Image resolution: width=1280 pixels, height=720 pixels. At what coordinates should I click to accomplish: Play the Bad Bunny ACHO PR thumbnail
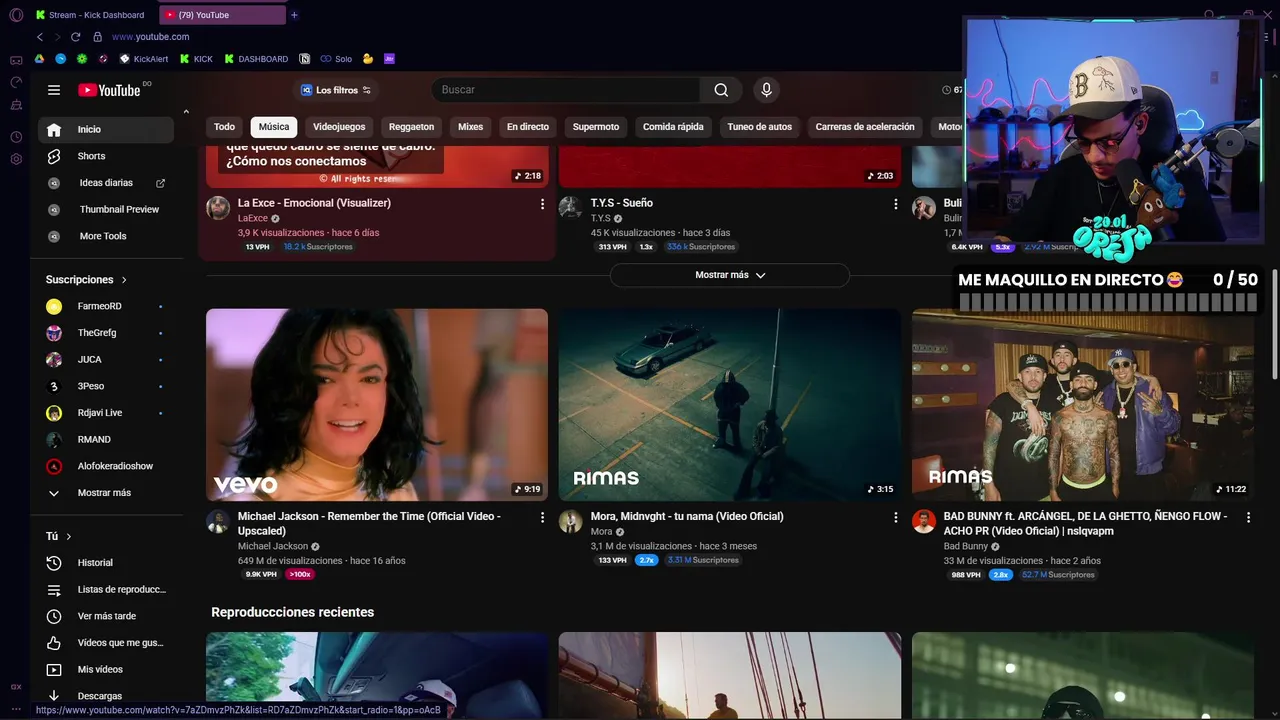[1083, 404]
